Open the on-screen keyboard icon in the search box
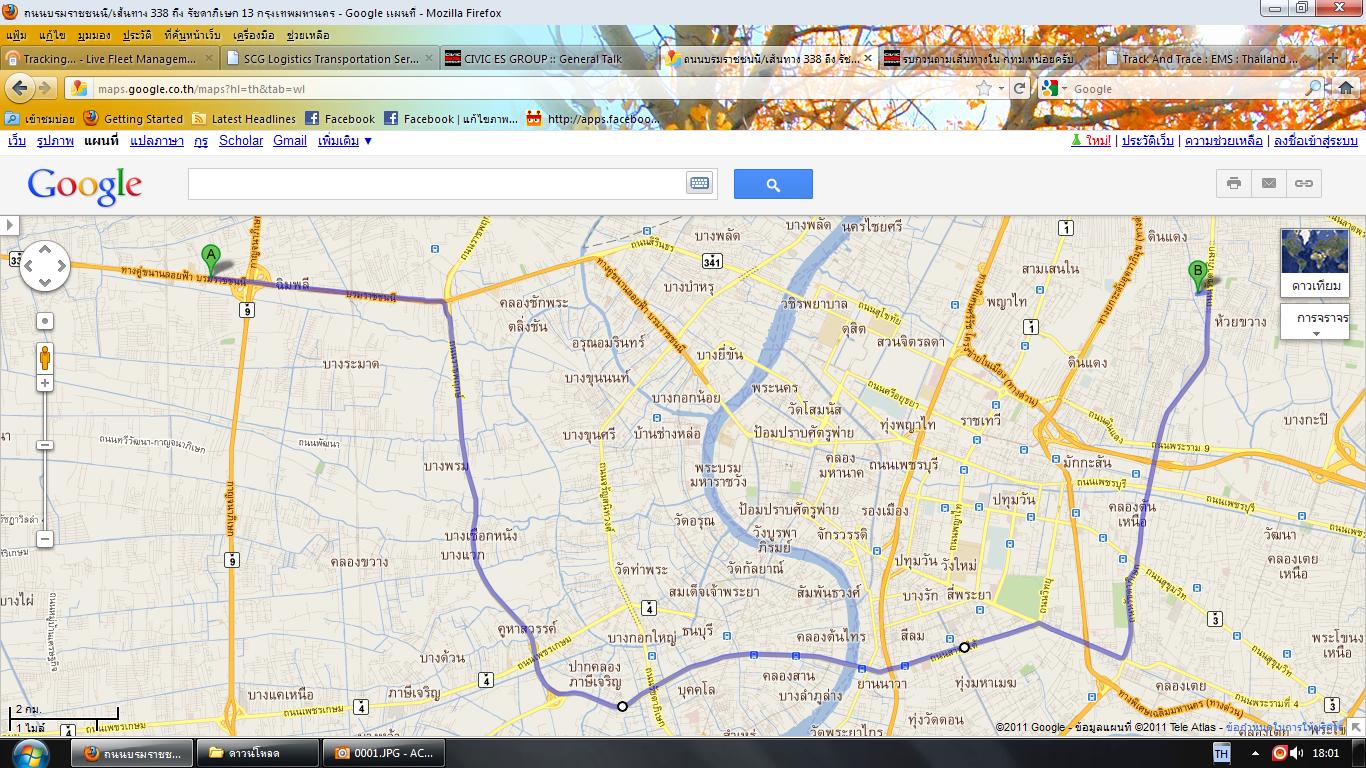 (699, 183)
